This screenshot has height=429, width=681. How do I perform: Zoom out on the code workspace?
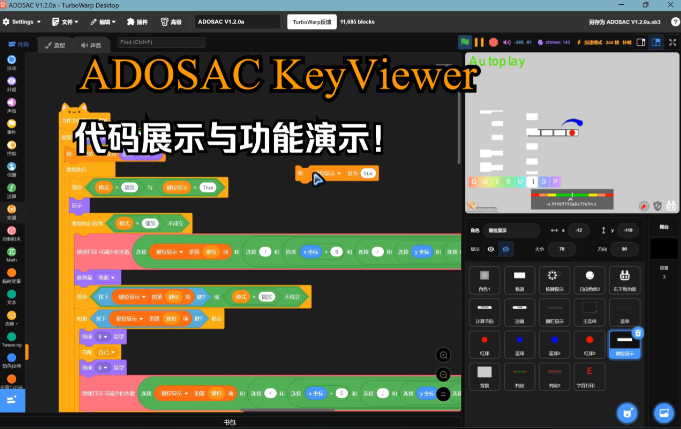coord(443,374)
